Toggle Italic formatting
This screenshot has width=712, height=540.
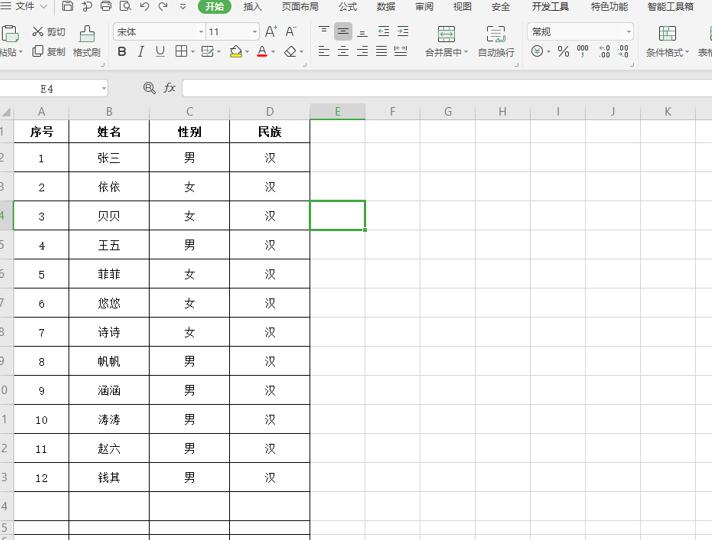[x=141, y=51]
